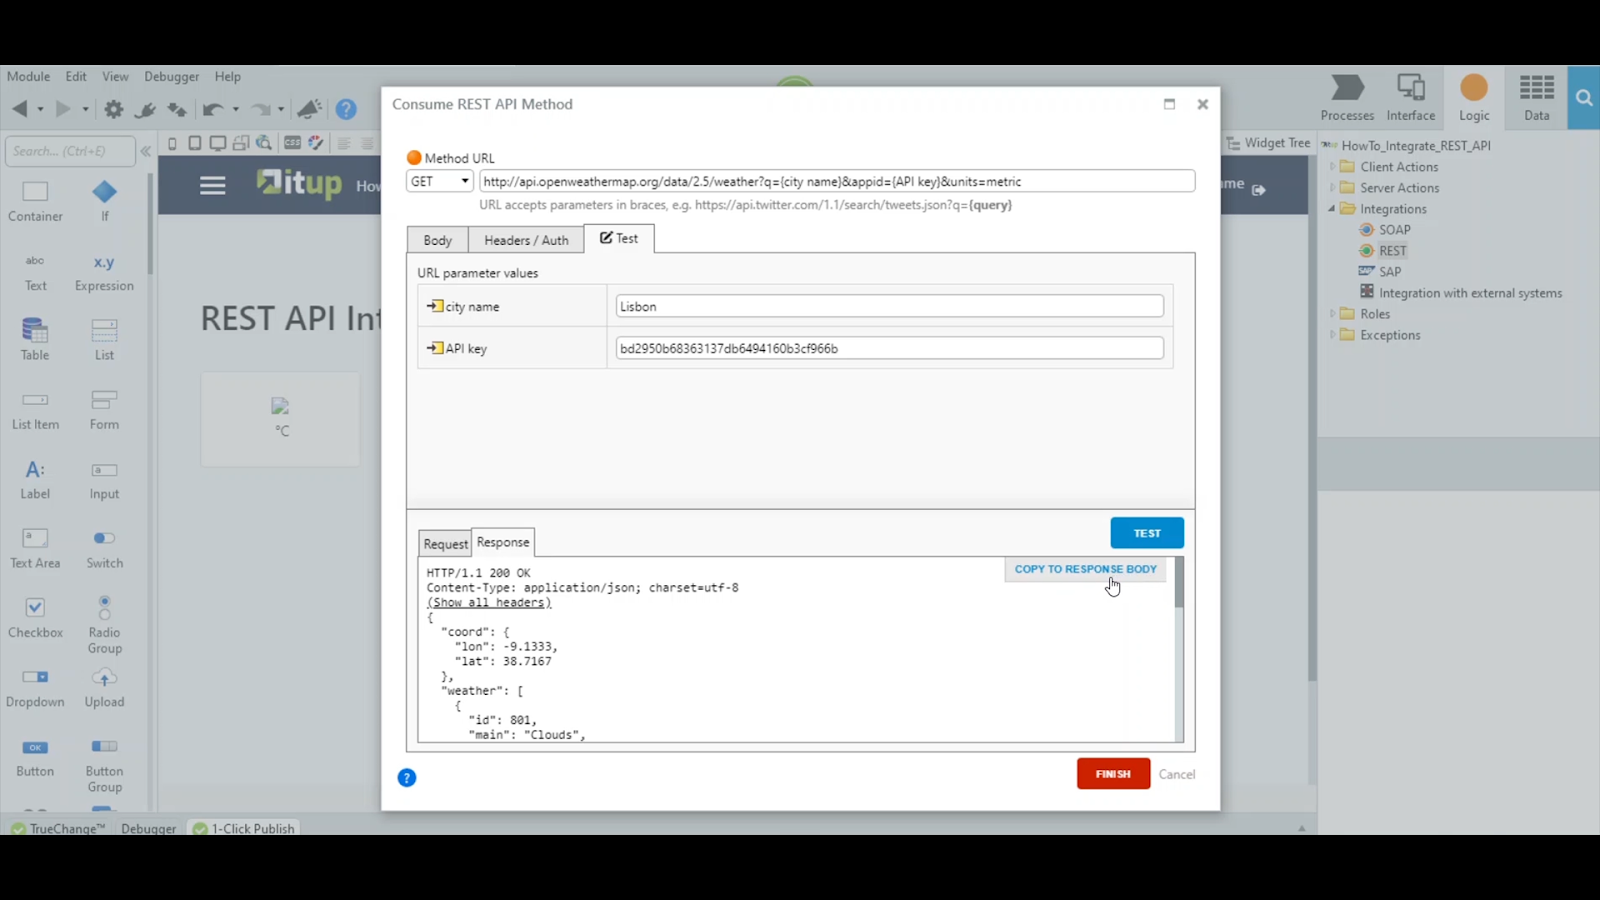Click the Forward navigation arrow in toolbar
Viewport: 1600px width, 900px height.
[63, 109]
